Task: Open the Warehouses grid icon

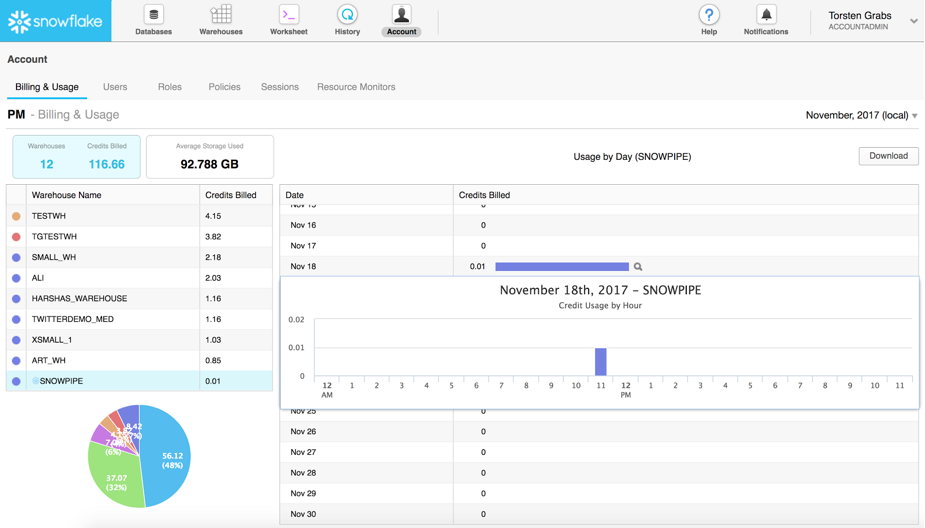Action: point(221,15)
